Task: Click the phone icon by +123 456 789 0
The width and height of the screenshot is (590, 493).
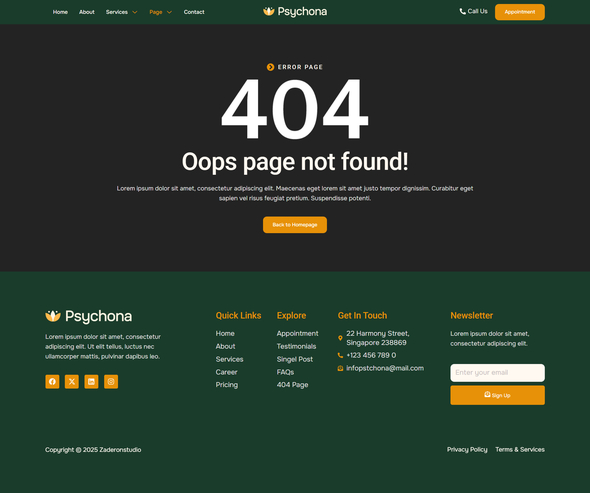Action: pyautogui.click(x=340, y=355)
